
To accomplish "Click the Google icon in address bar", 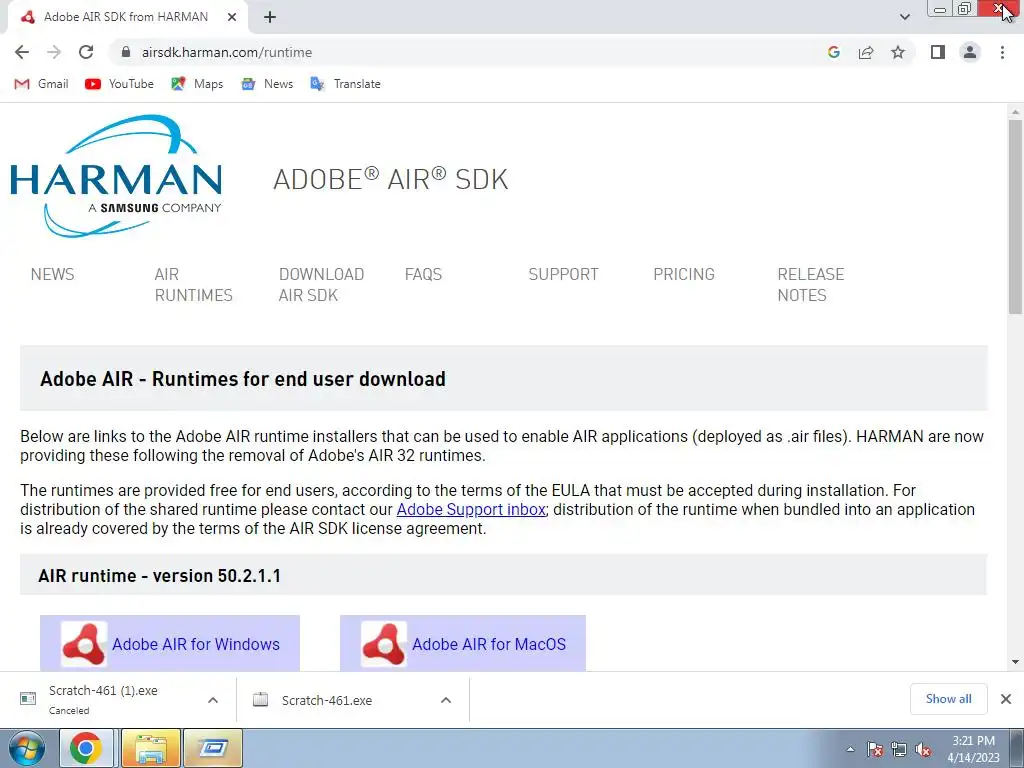I will click(833, 52).
